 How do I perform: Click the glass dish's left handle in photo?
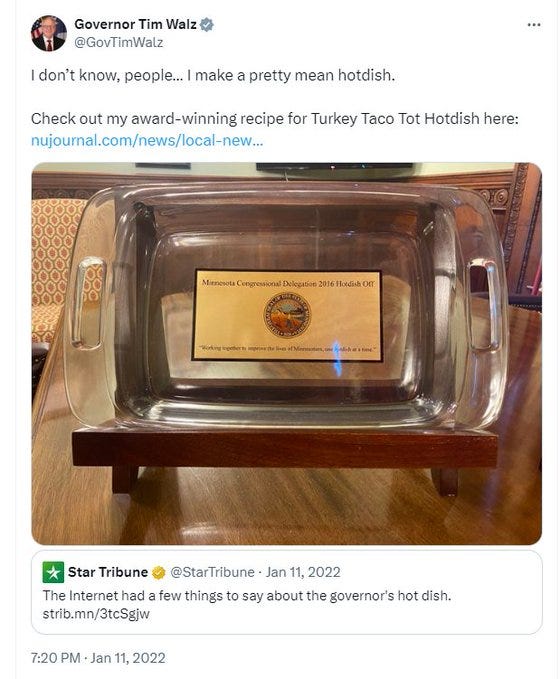click(87, 303)
